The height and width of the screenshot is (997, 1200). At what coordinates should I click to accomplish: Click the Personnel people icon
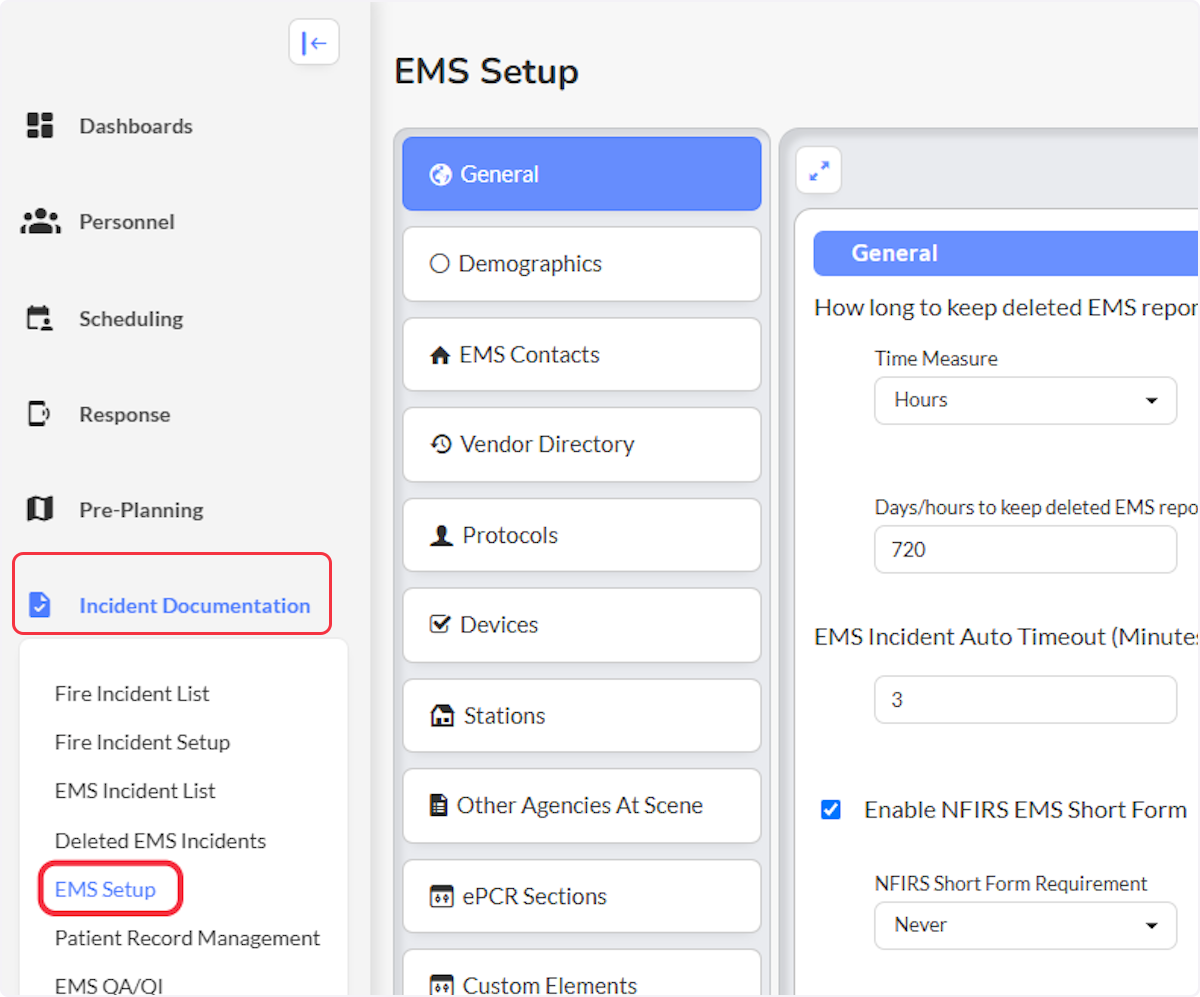pos(40,221)
